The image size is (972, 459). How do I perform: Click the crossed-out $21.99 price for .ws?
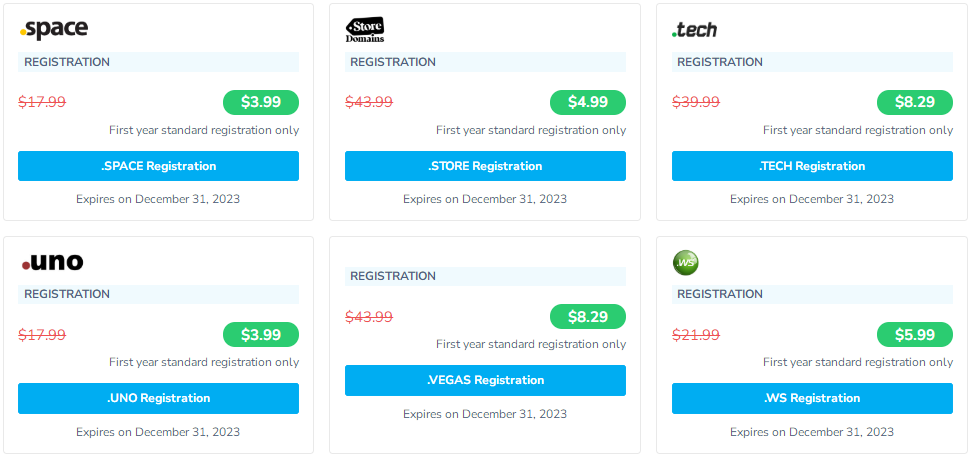tap(696, 335)
